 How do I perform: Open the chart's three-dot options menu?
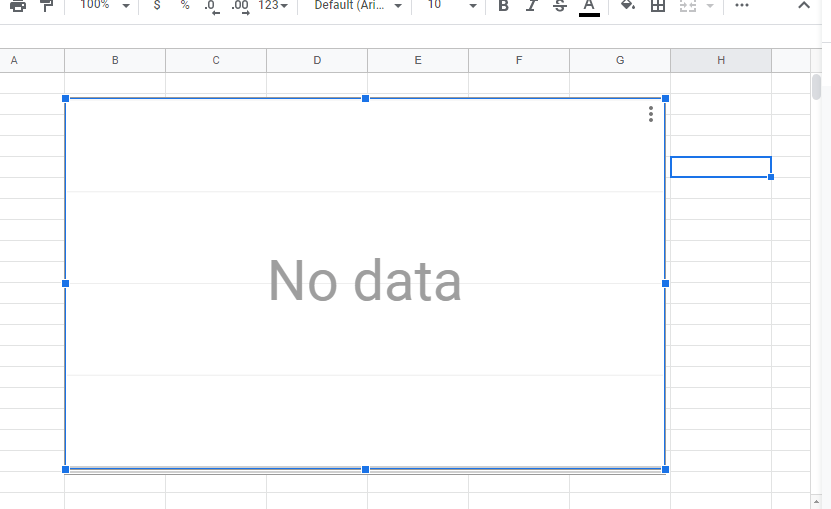point(651,114)
